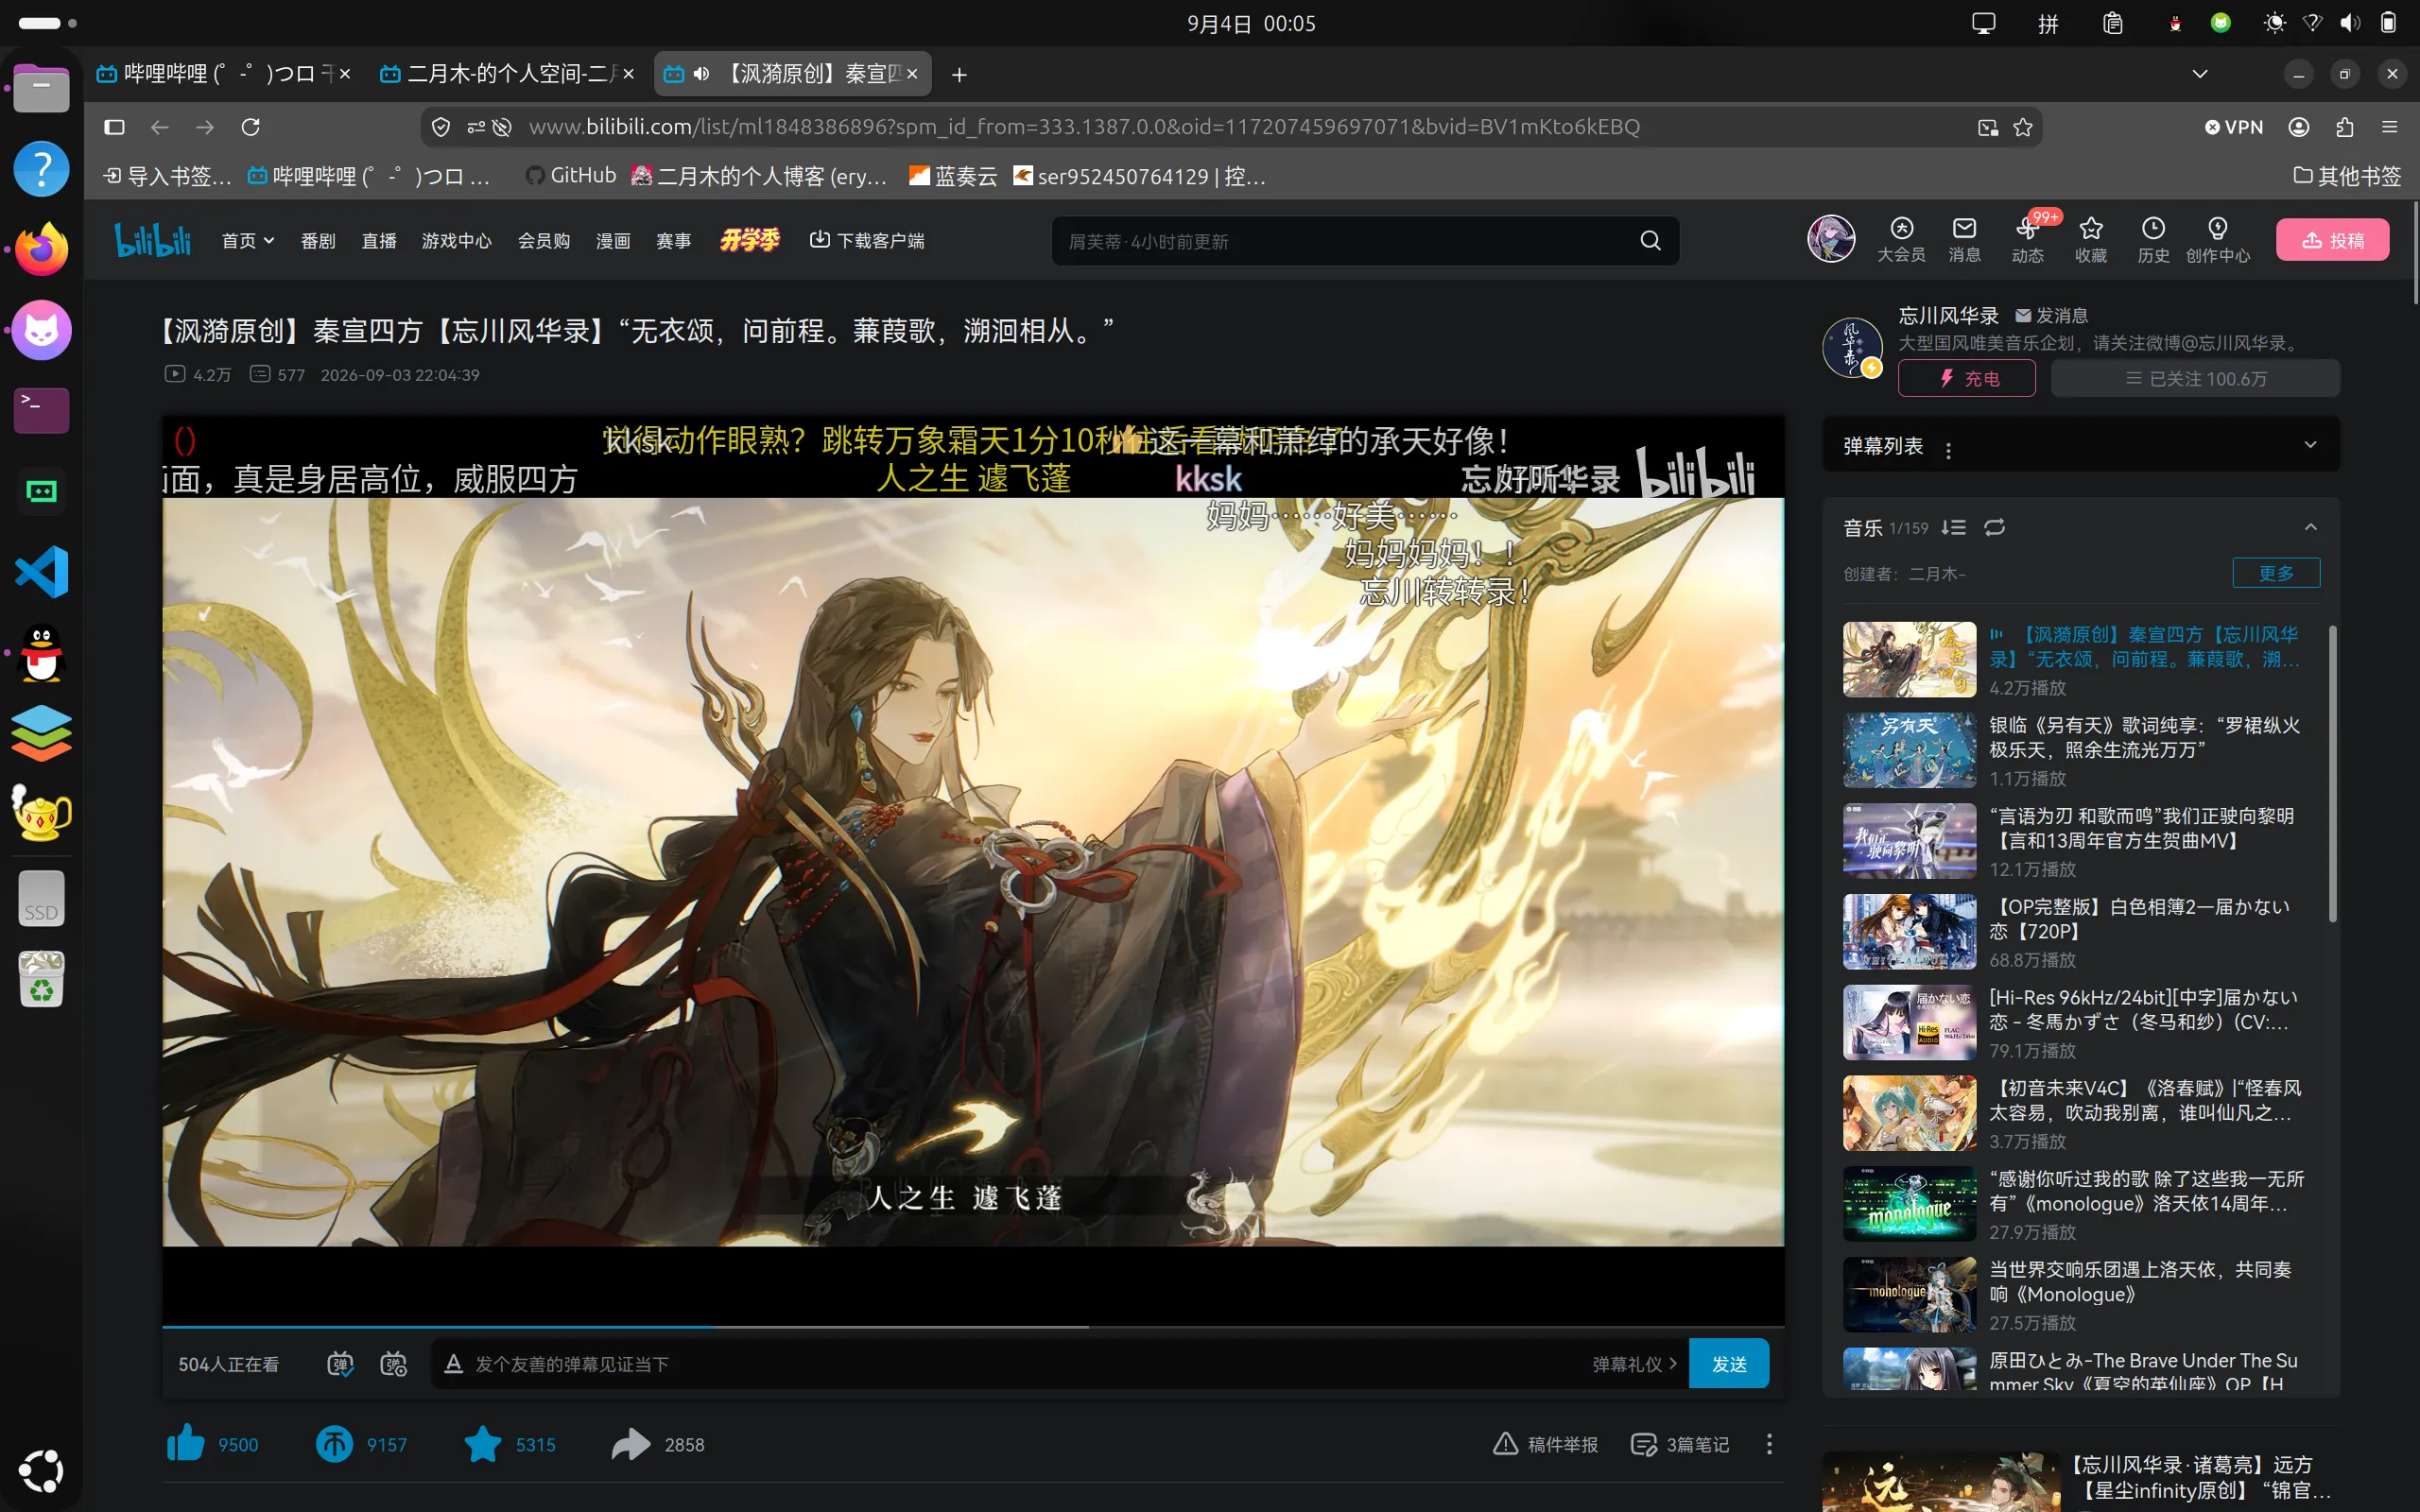The width and height of the screenshot is (2420, 1512).
Task: Open the 银临《另有天》 playlist thumbnail
Action: [x=1909, y=750]
